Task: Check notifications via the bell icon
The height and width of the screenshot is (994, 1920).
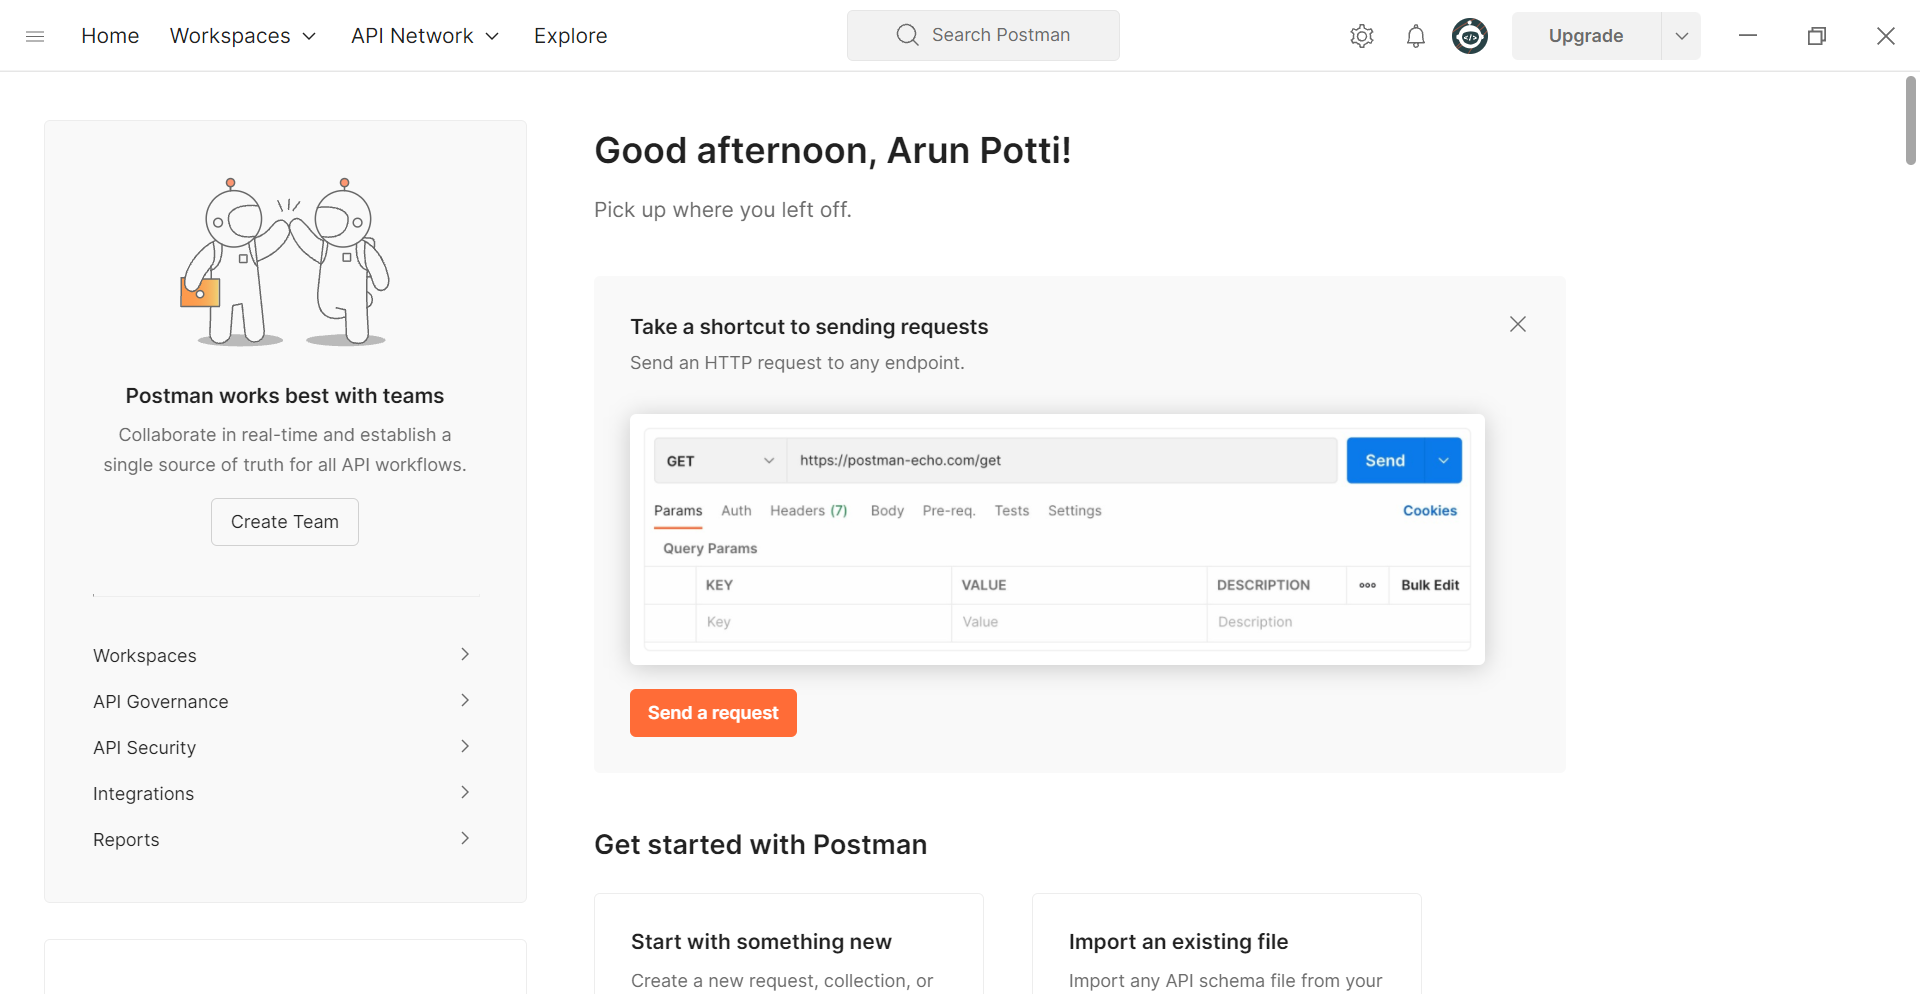Action: coord(1415,36)
